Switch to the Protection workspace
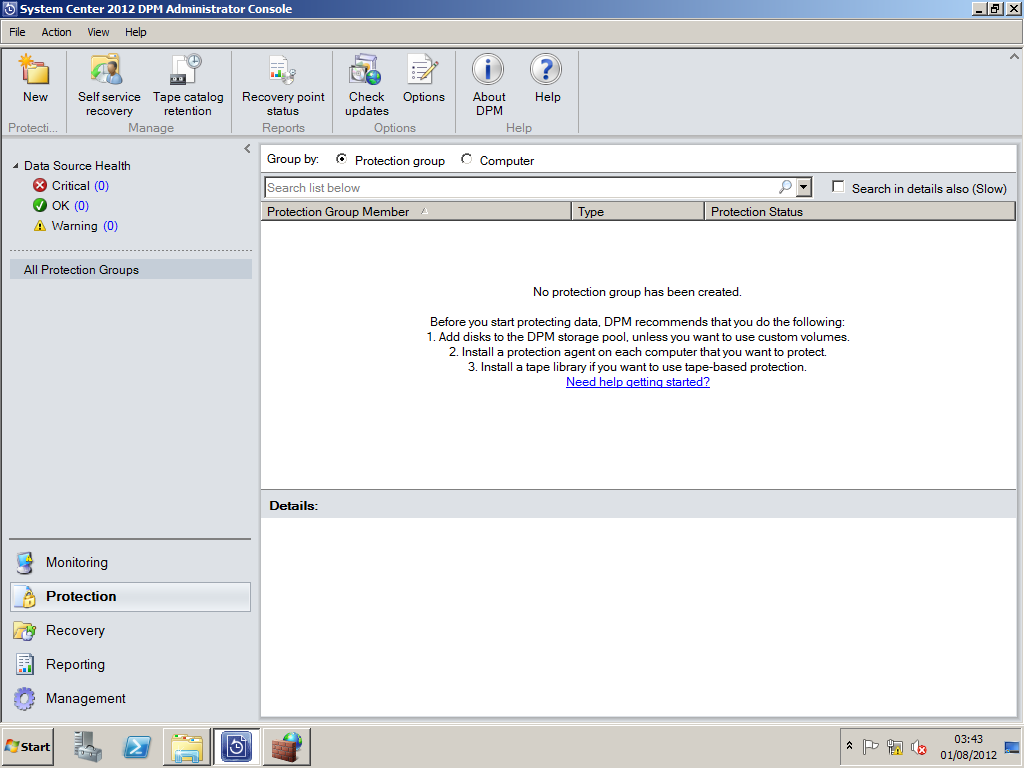The image size is (1024, 768). click(x=130, y=596)
